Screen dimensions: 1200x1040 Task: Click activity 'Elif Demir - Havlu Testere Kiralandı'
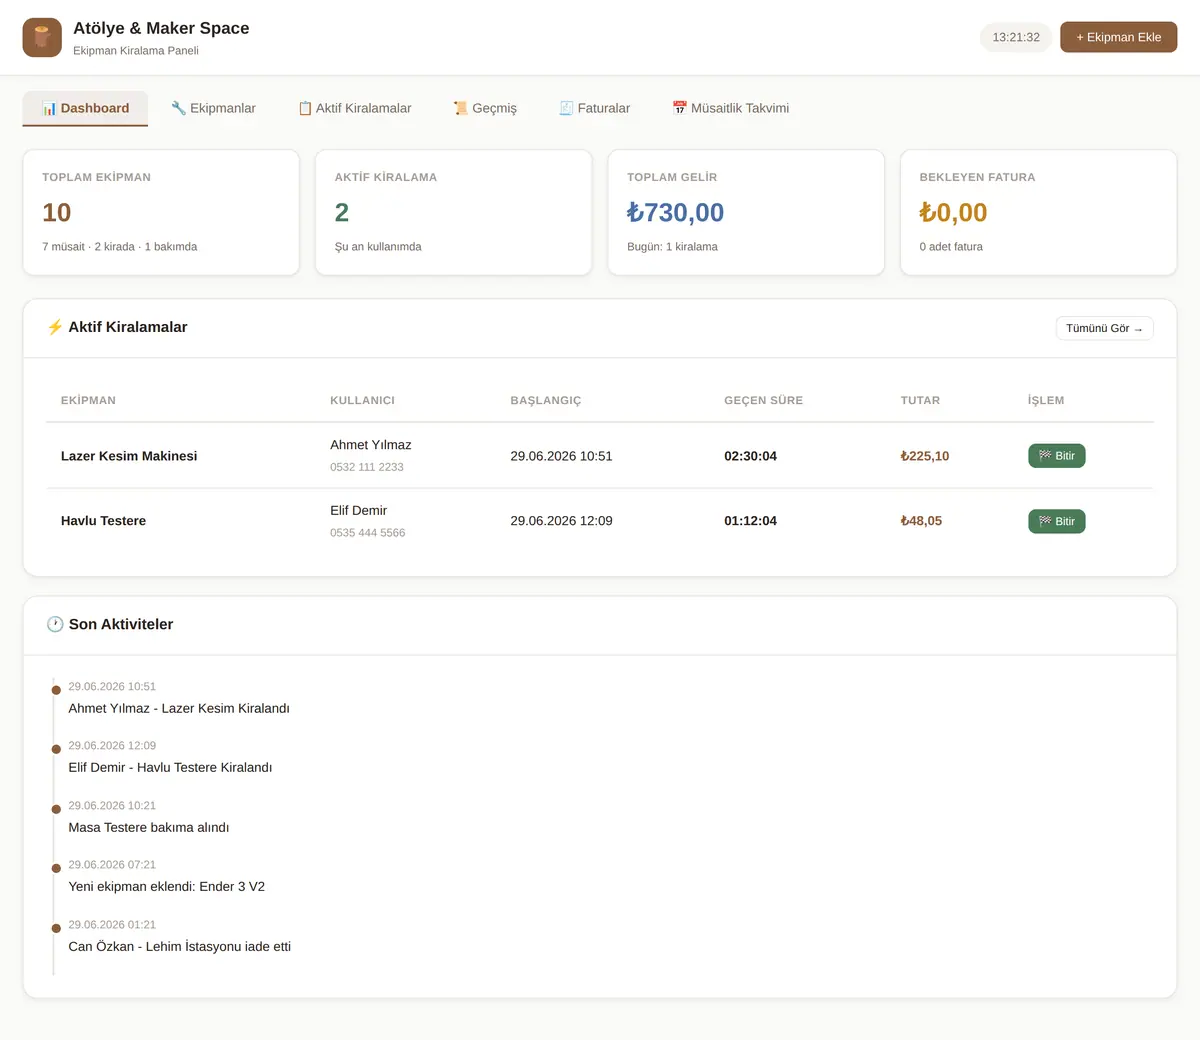[x=170, y=767]
